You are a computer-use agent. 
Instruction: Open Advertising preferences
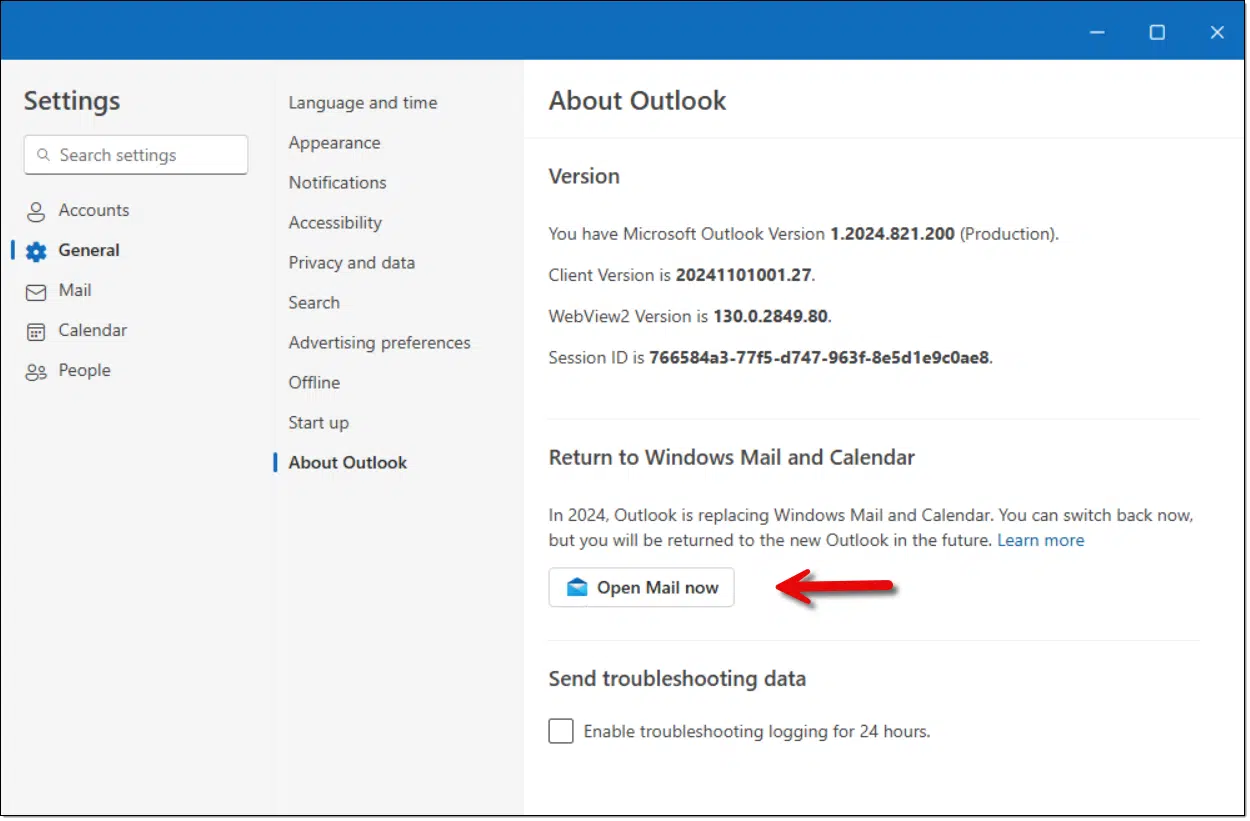pyautogui.click(x=379, y=342)
